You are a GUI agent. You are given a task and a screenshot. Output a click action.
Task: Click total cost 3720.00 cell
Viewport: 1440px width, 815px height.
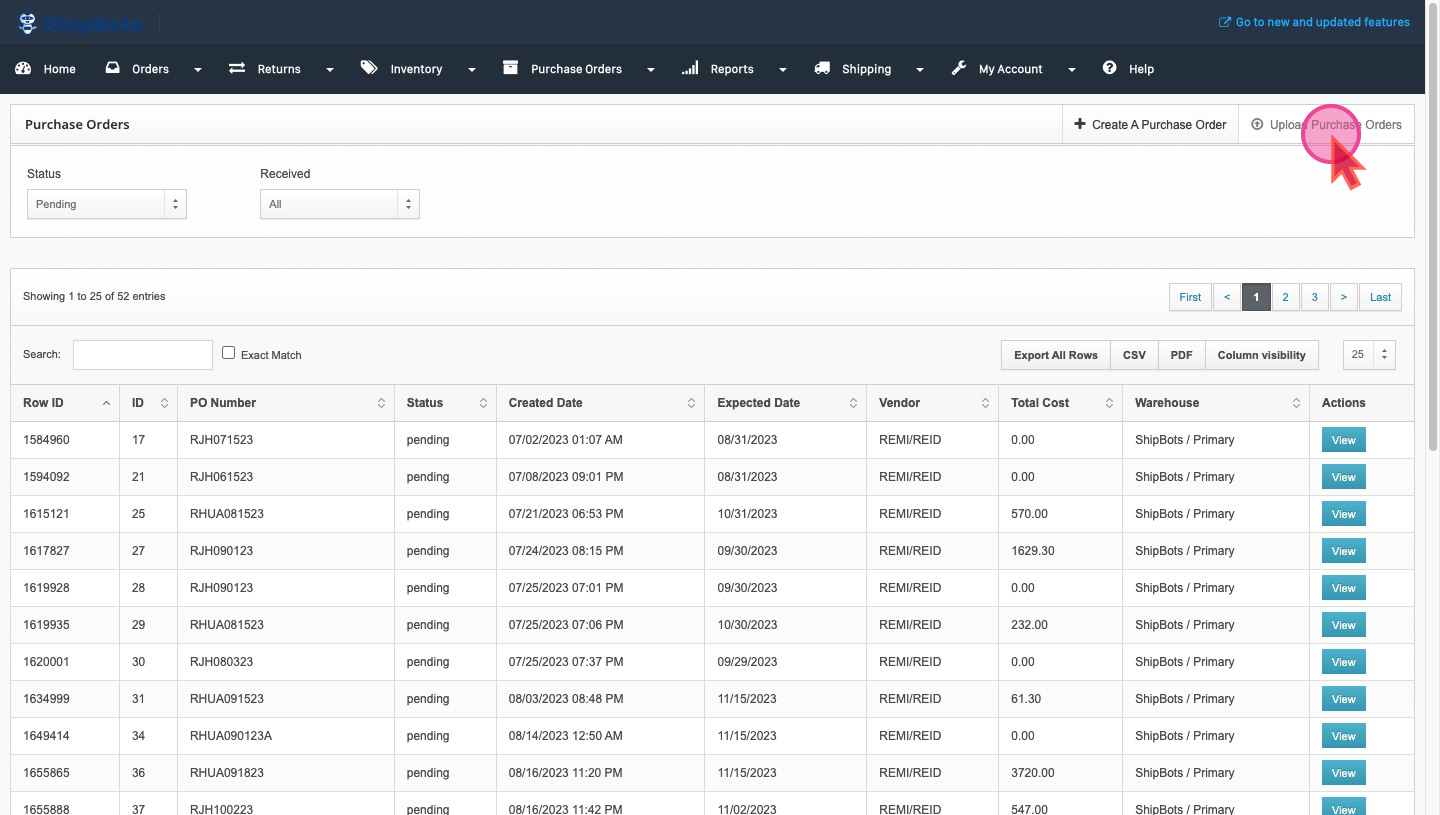point(1060,773)
